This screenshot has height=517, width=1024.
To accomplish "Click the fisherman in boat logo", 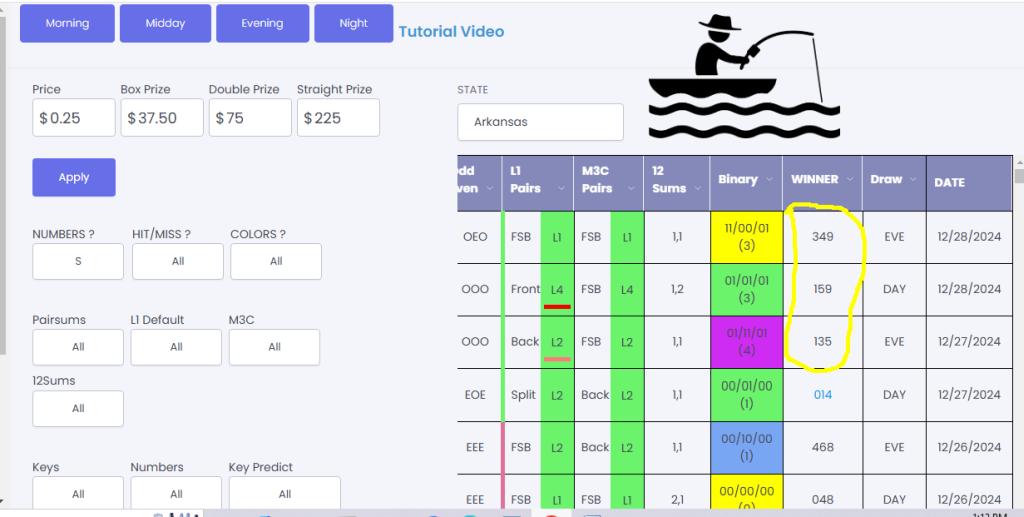I will (744, 76).
